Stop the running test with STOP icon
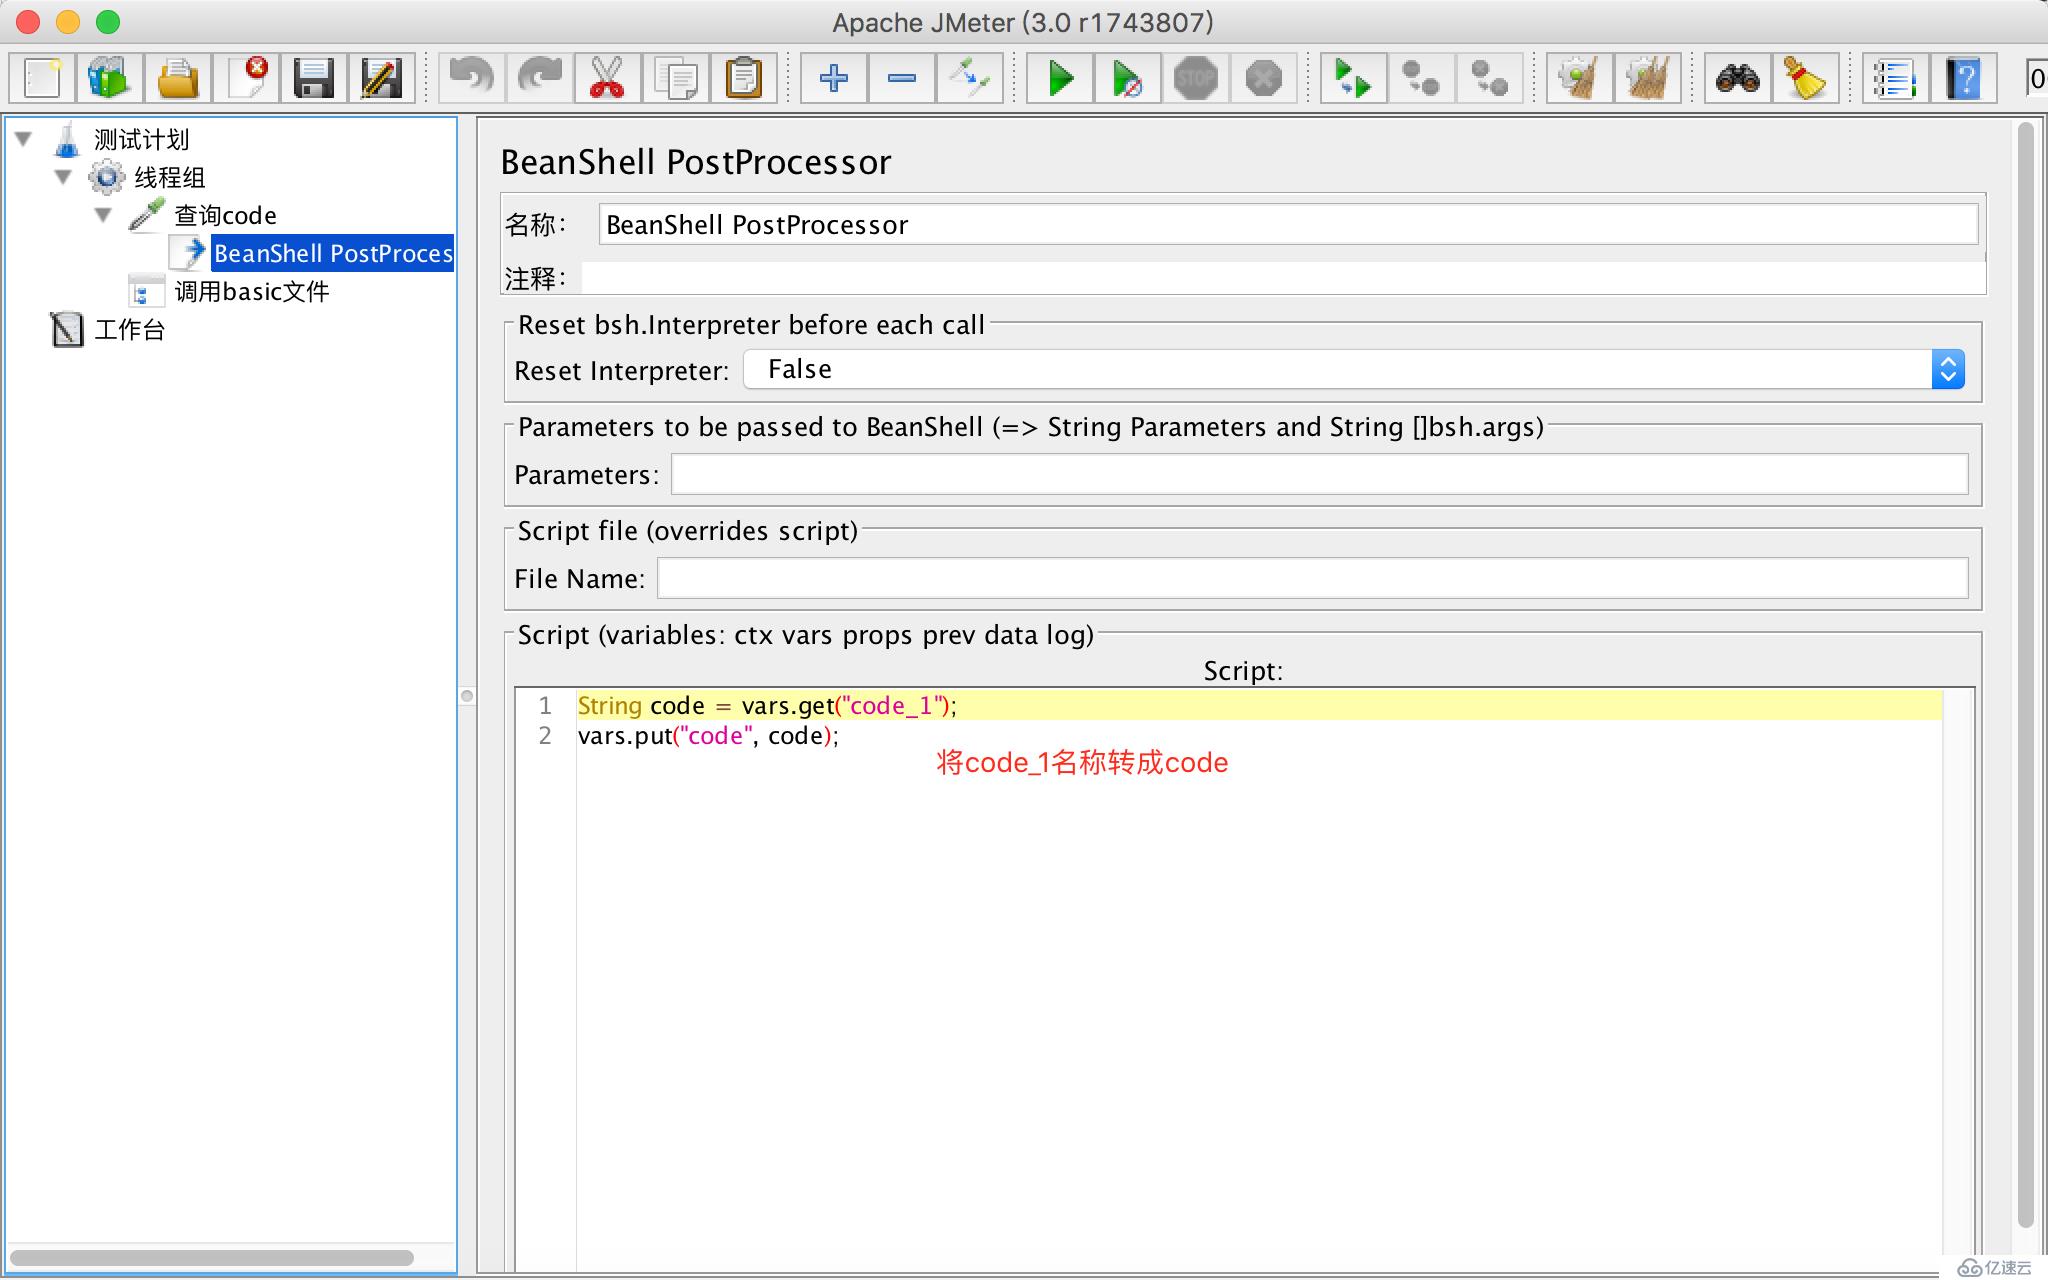 click(1196, 78)
